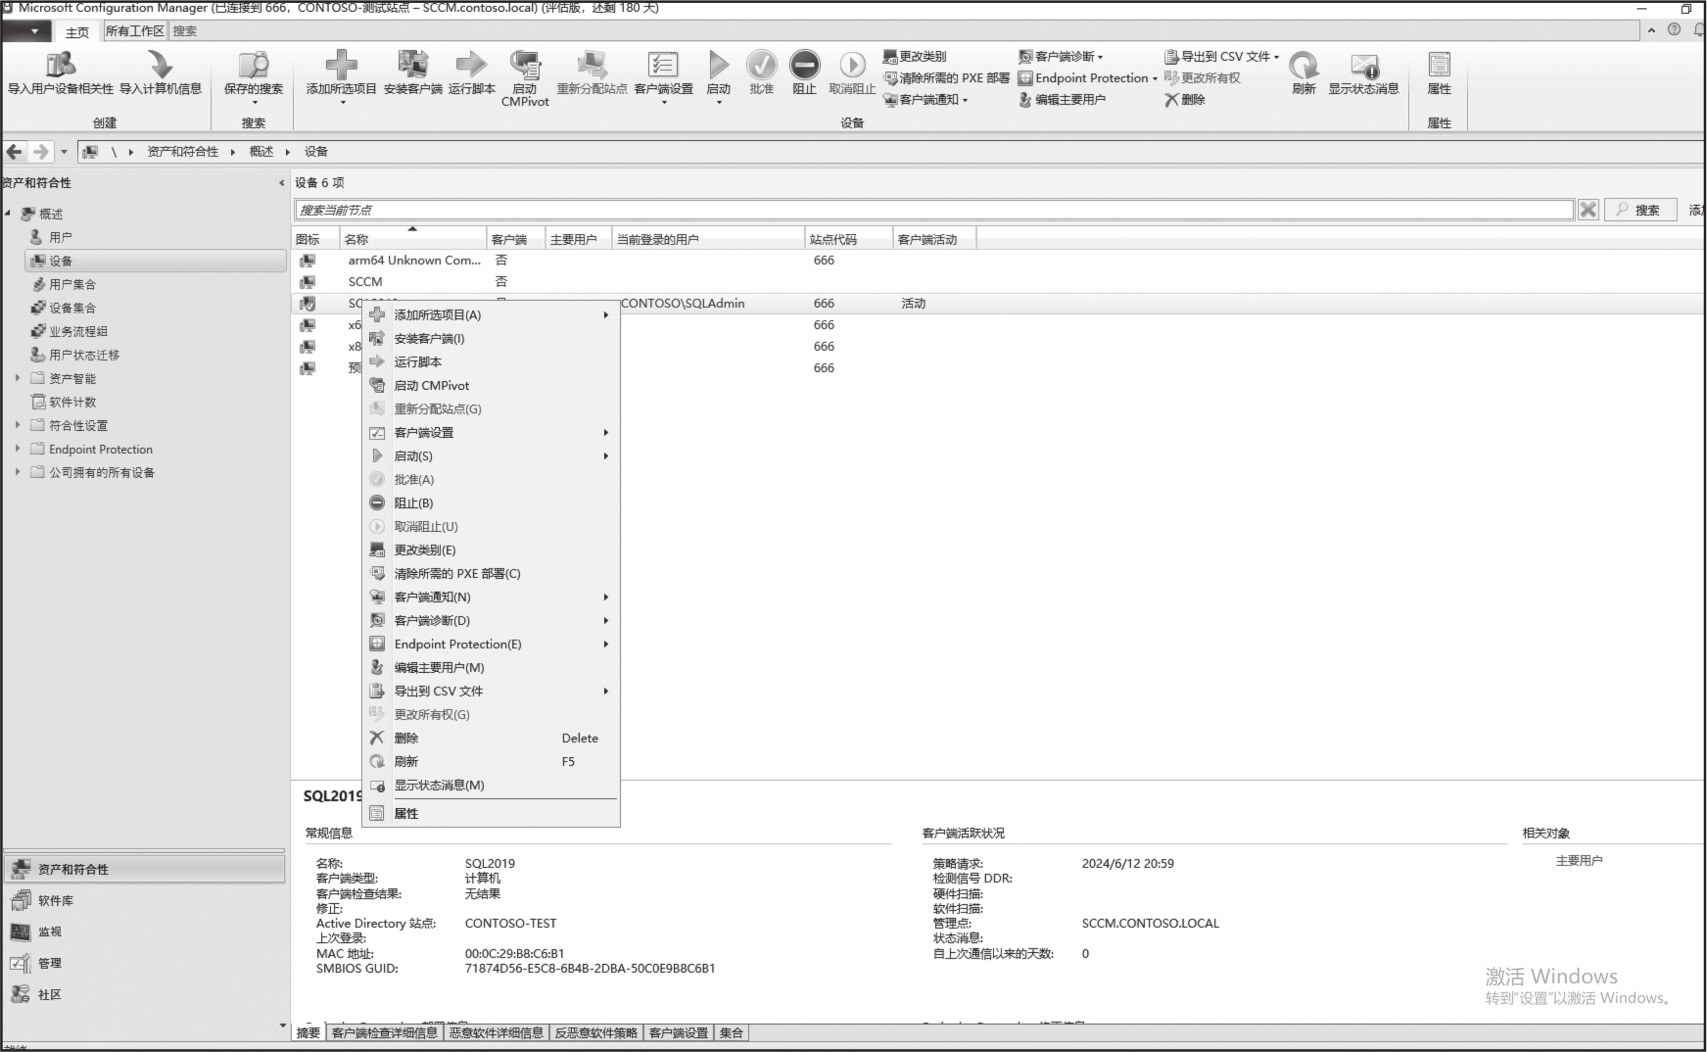Viewport: 1707px width, 1052px height.
Task: Open the 导出到 CSV 文件 ribbon dropdown
Action: [1221, 56]
